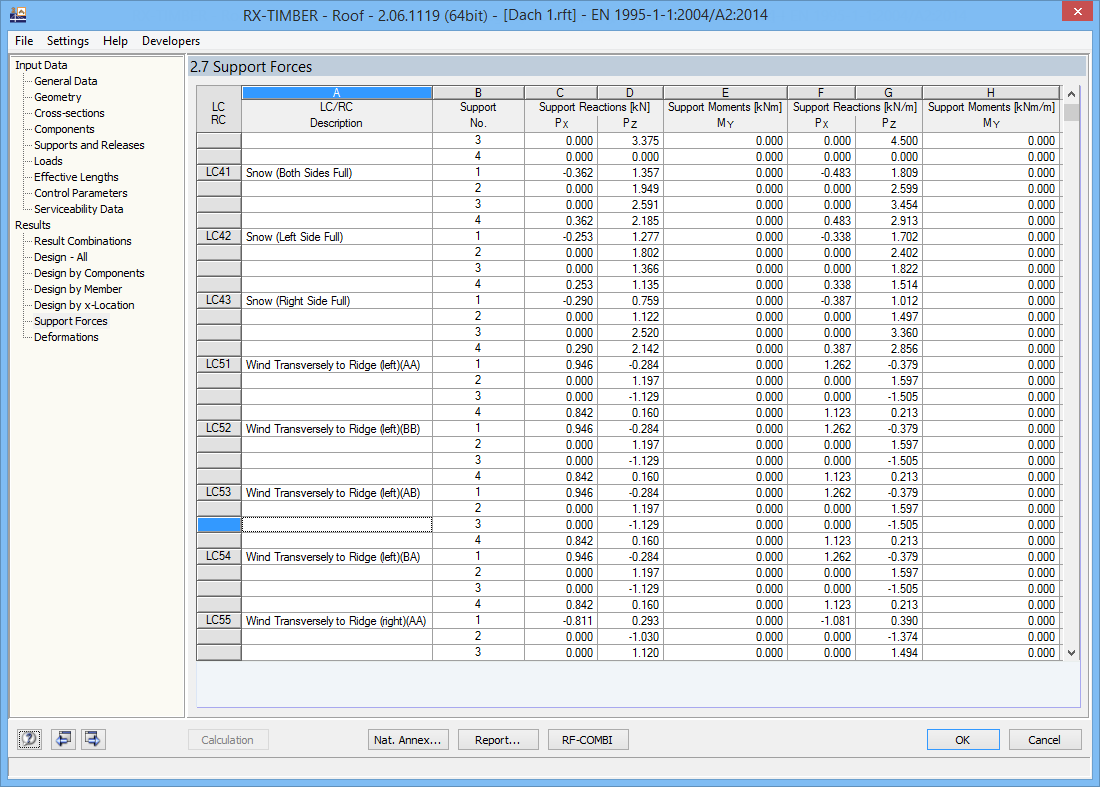Go to previous table with left arrow icon

click(x=63, y=739)
